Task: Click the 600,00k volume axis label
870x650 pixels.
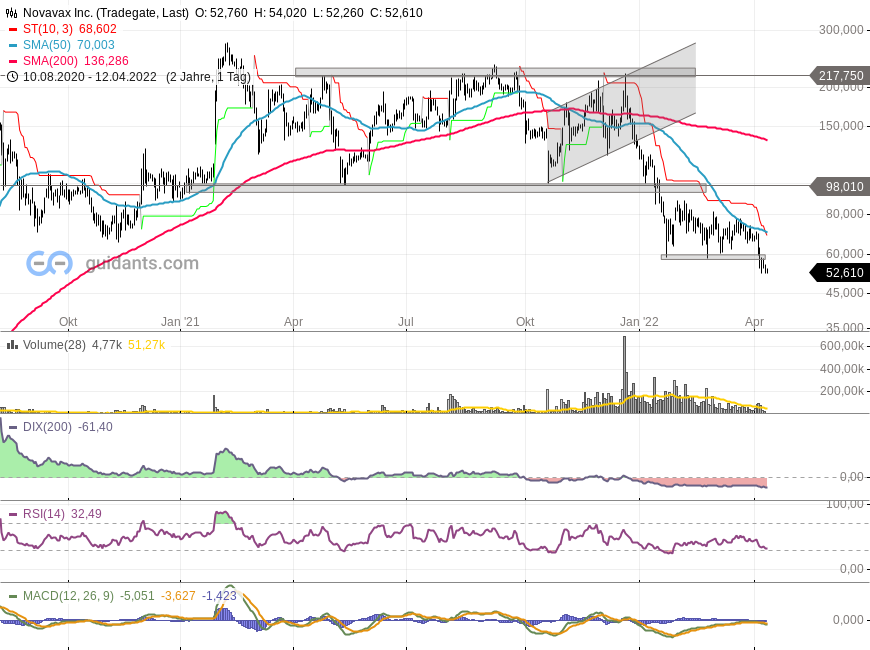Action: [x=842, y=346]
